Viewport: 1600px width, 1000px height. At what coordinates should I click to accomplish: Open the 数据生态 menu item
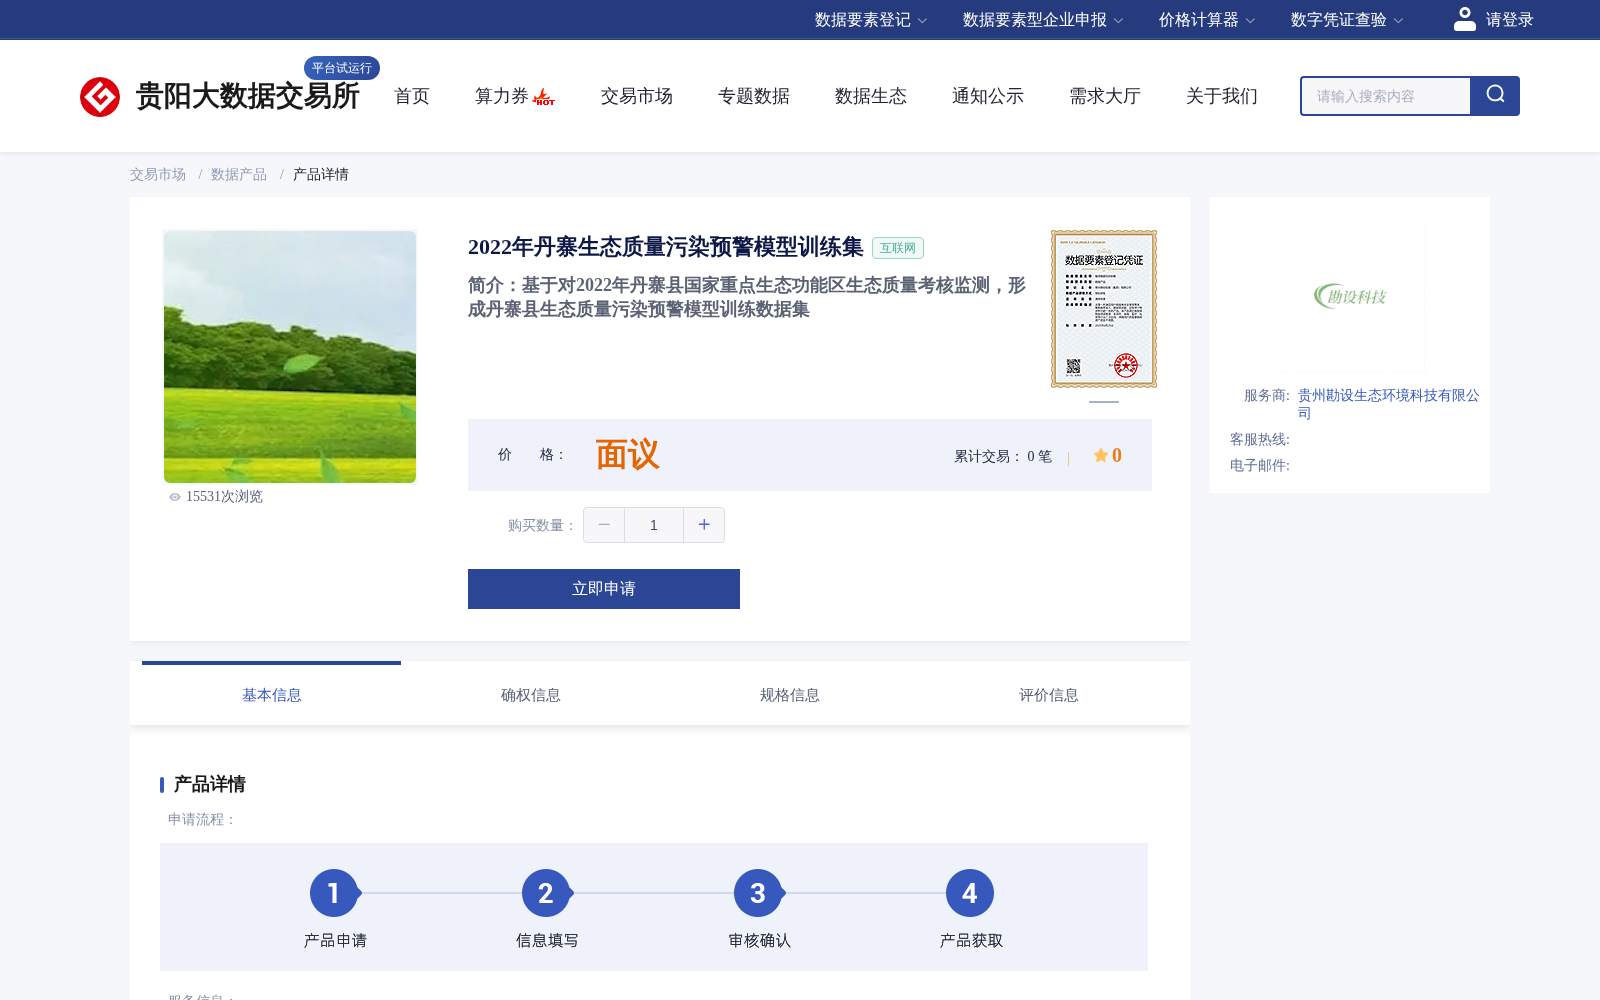pos(871,96)
